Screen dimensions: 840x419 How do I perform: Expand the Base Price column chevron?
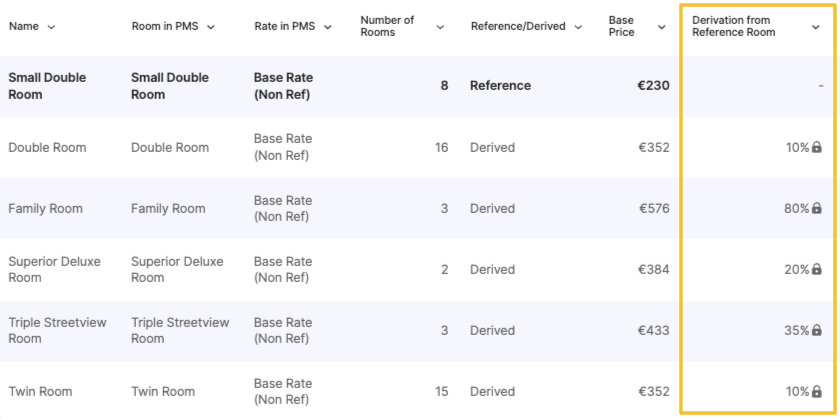662,27
